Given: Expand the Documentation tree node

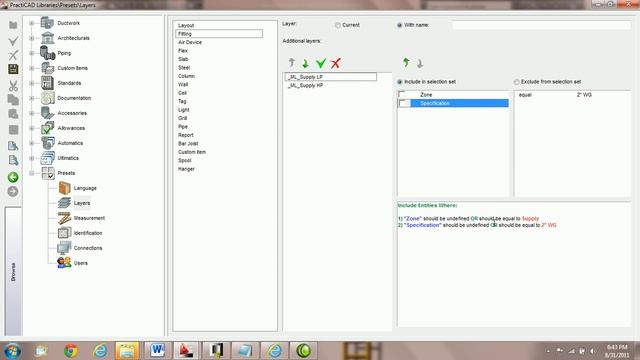Looking at the screenshot, I should coord(32,98).
